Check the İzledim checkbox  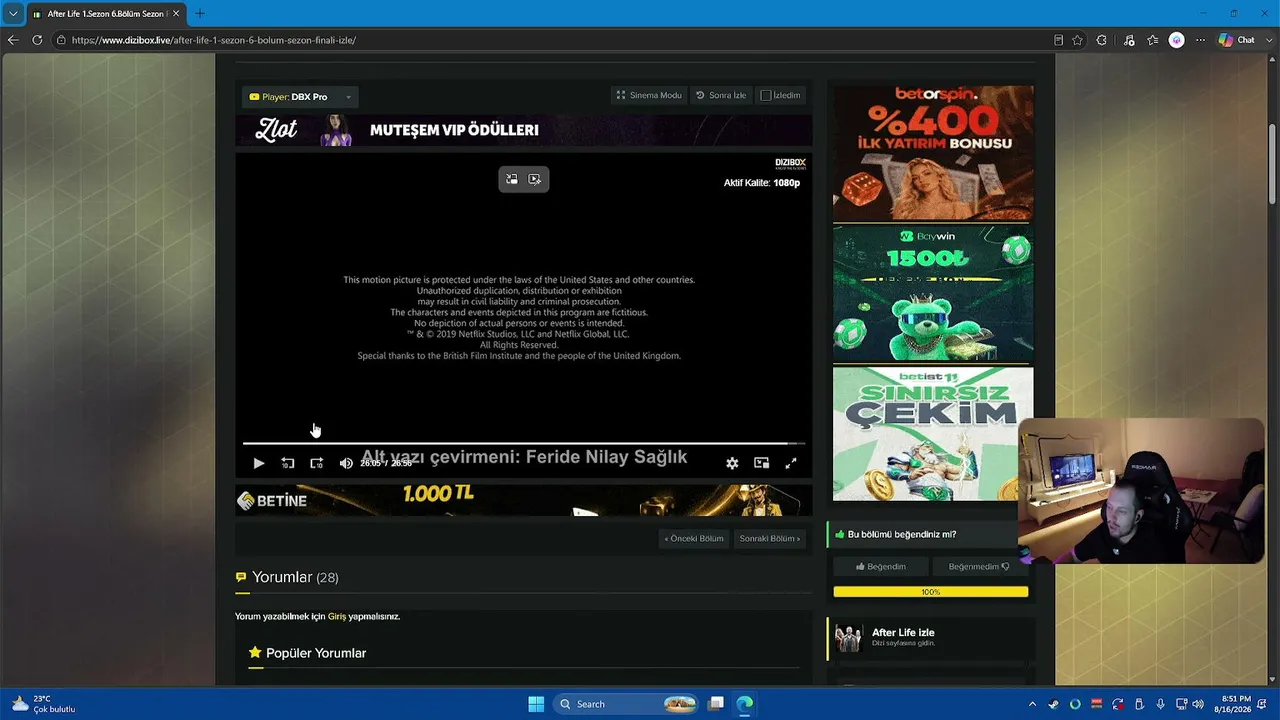pos(766,96)
